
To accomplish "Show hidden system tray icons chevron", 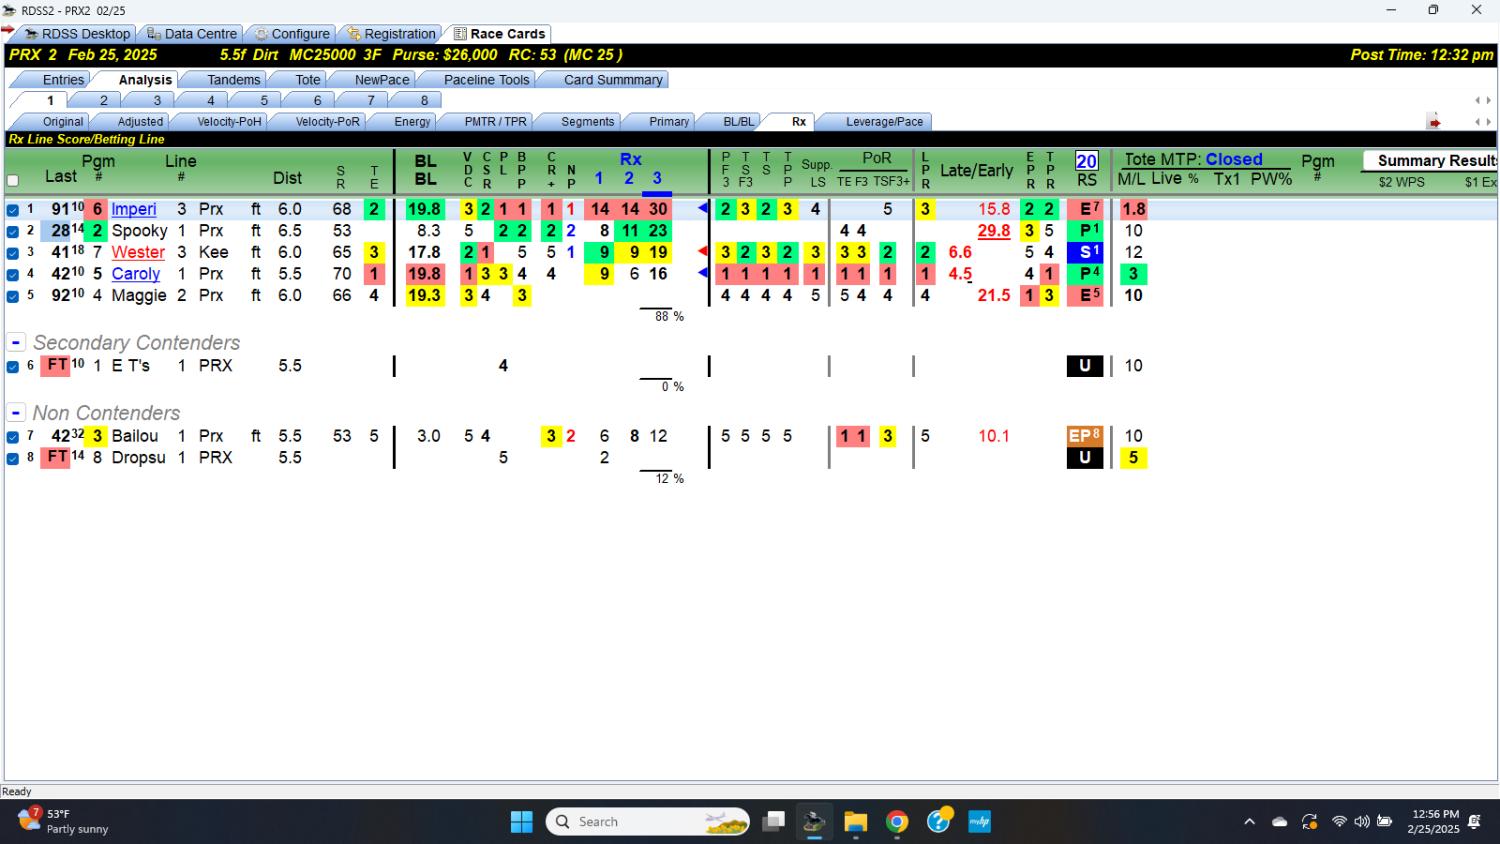I will pyautogui.click(x=1249, y=822).
